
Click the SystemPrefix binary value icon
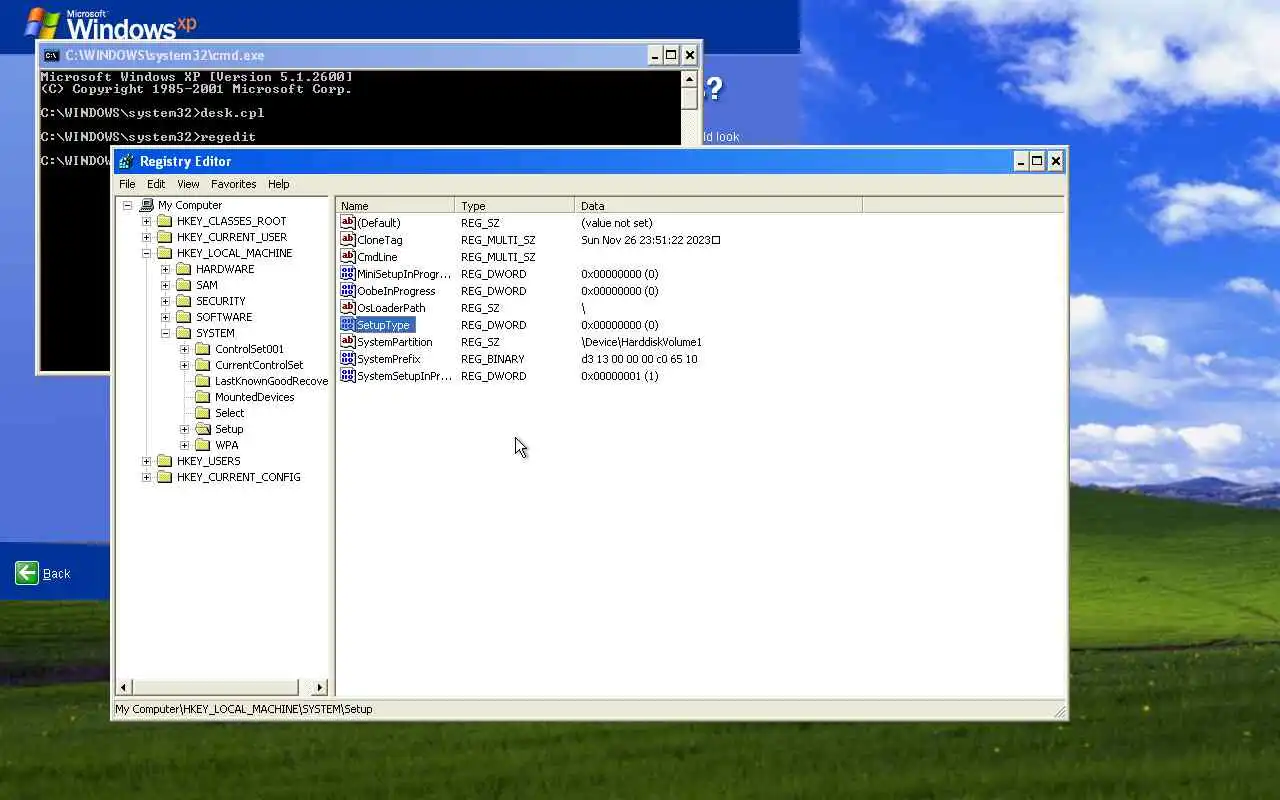[x=348, y=359]
